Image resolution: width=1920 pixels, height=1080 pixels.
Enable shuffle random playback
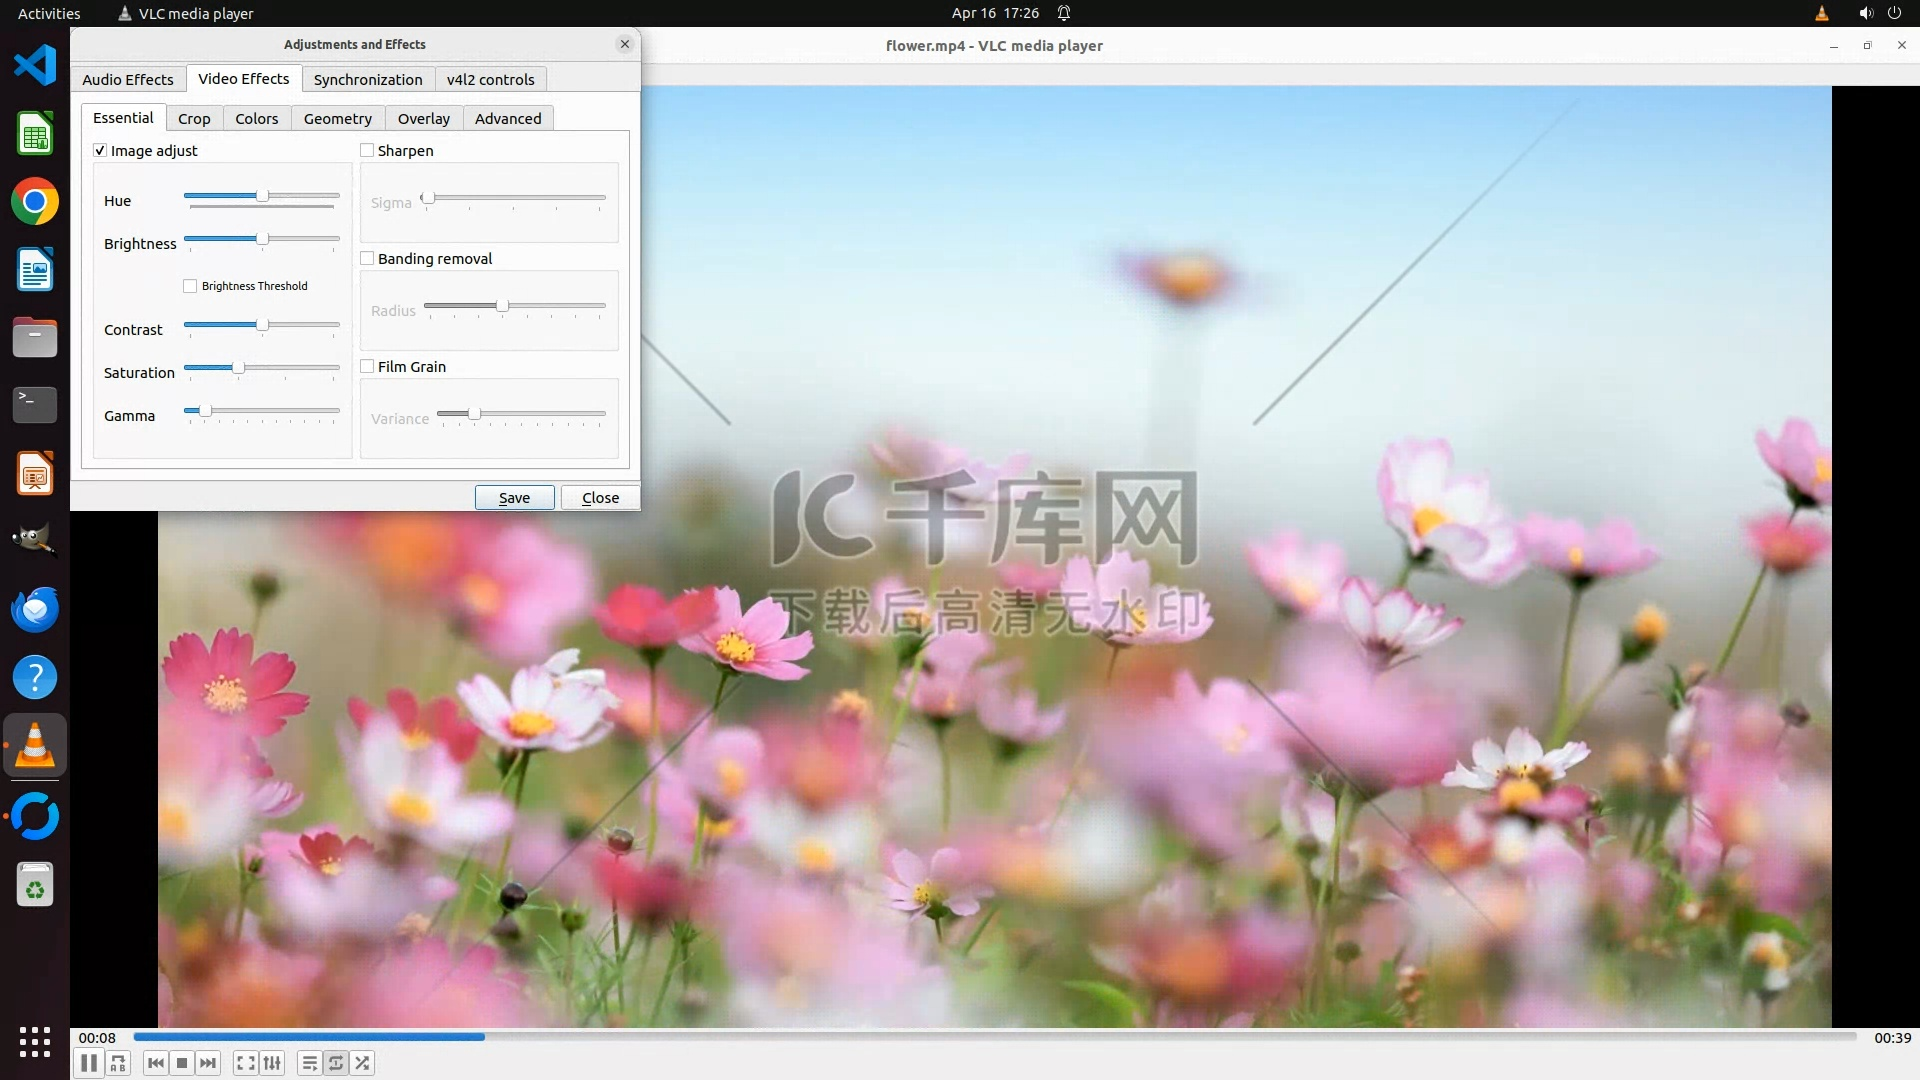point(362,1063)
